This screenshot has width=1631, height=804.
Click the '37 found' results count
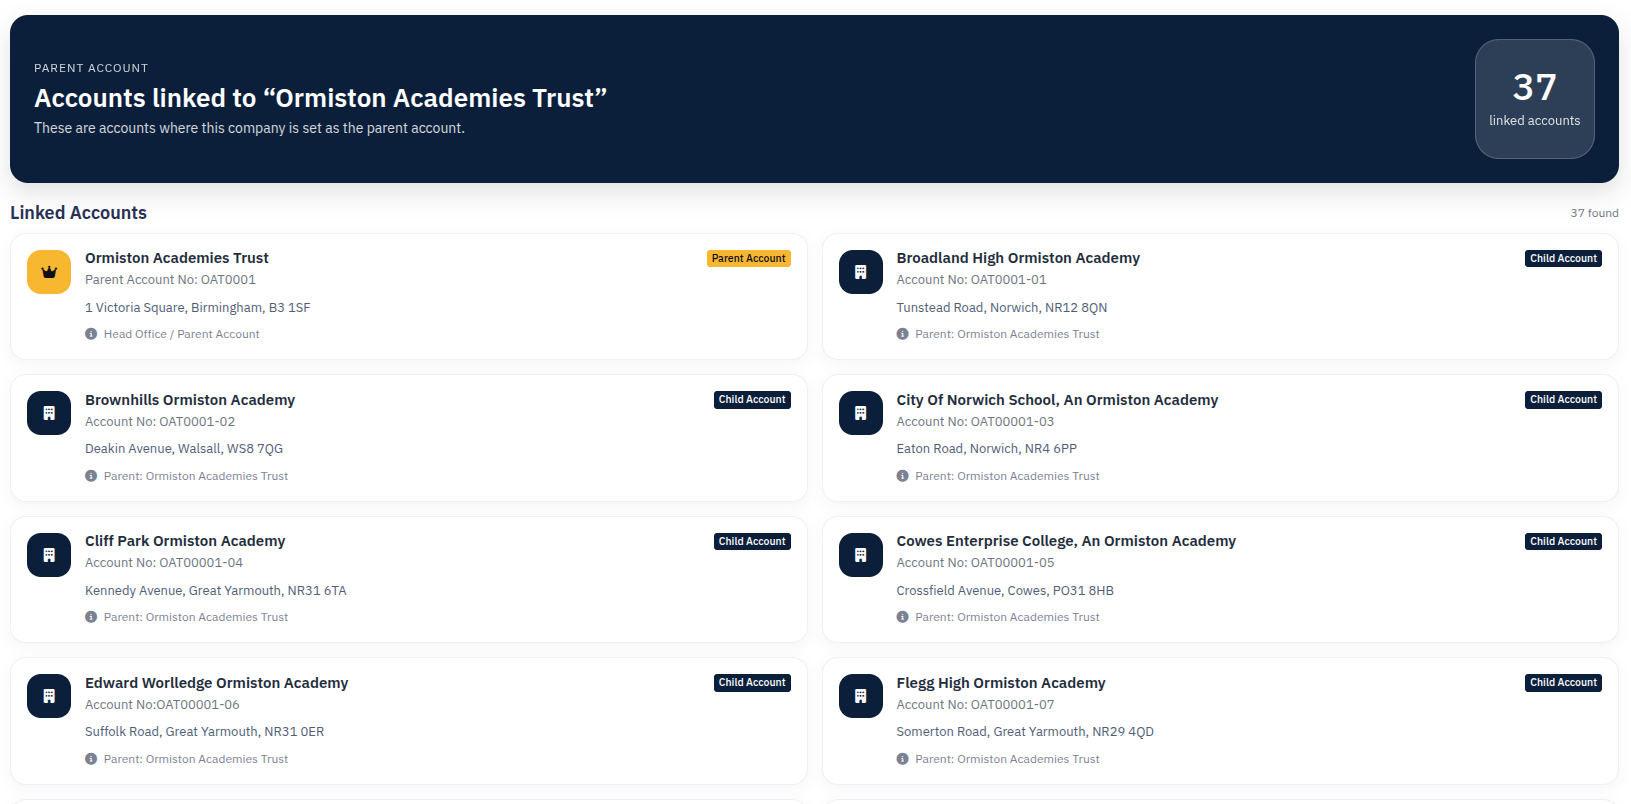[x=1594, y=213]
